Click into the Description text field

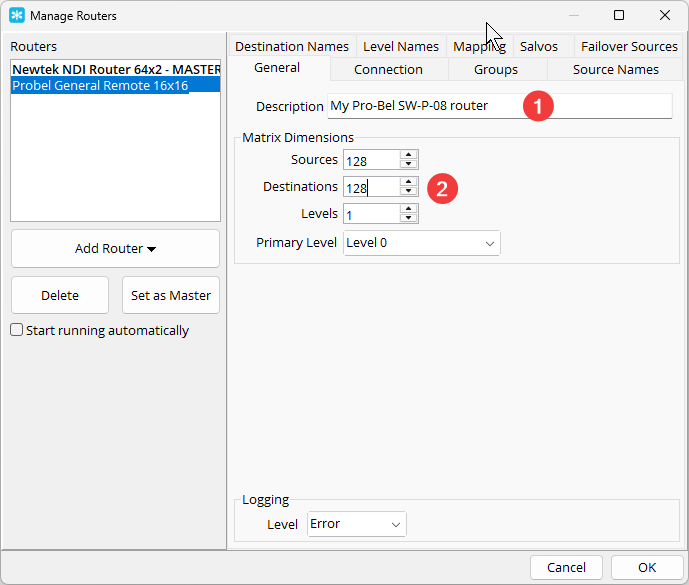(x=500, y=106)
